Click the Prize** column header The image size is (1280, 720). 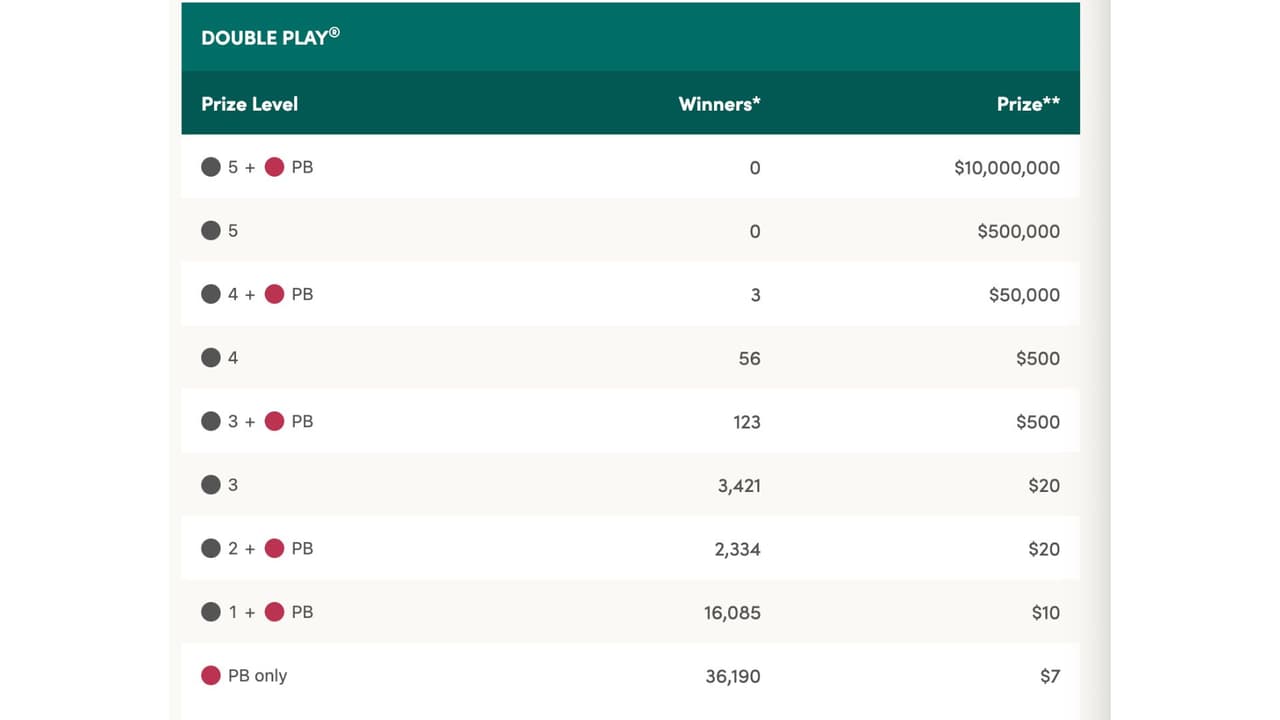[x=1028, y=104]
